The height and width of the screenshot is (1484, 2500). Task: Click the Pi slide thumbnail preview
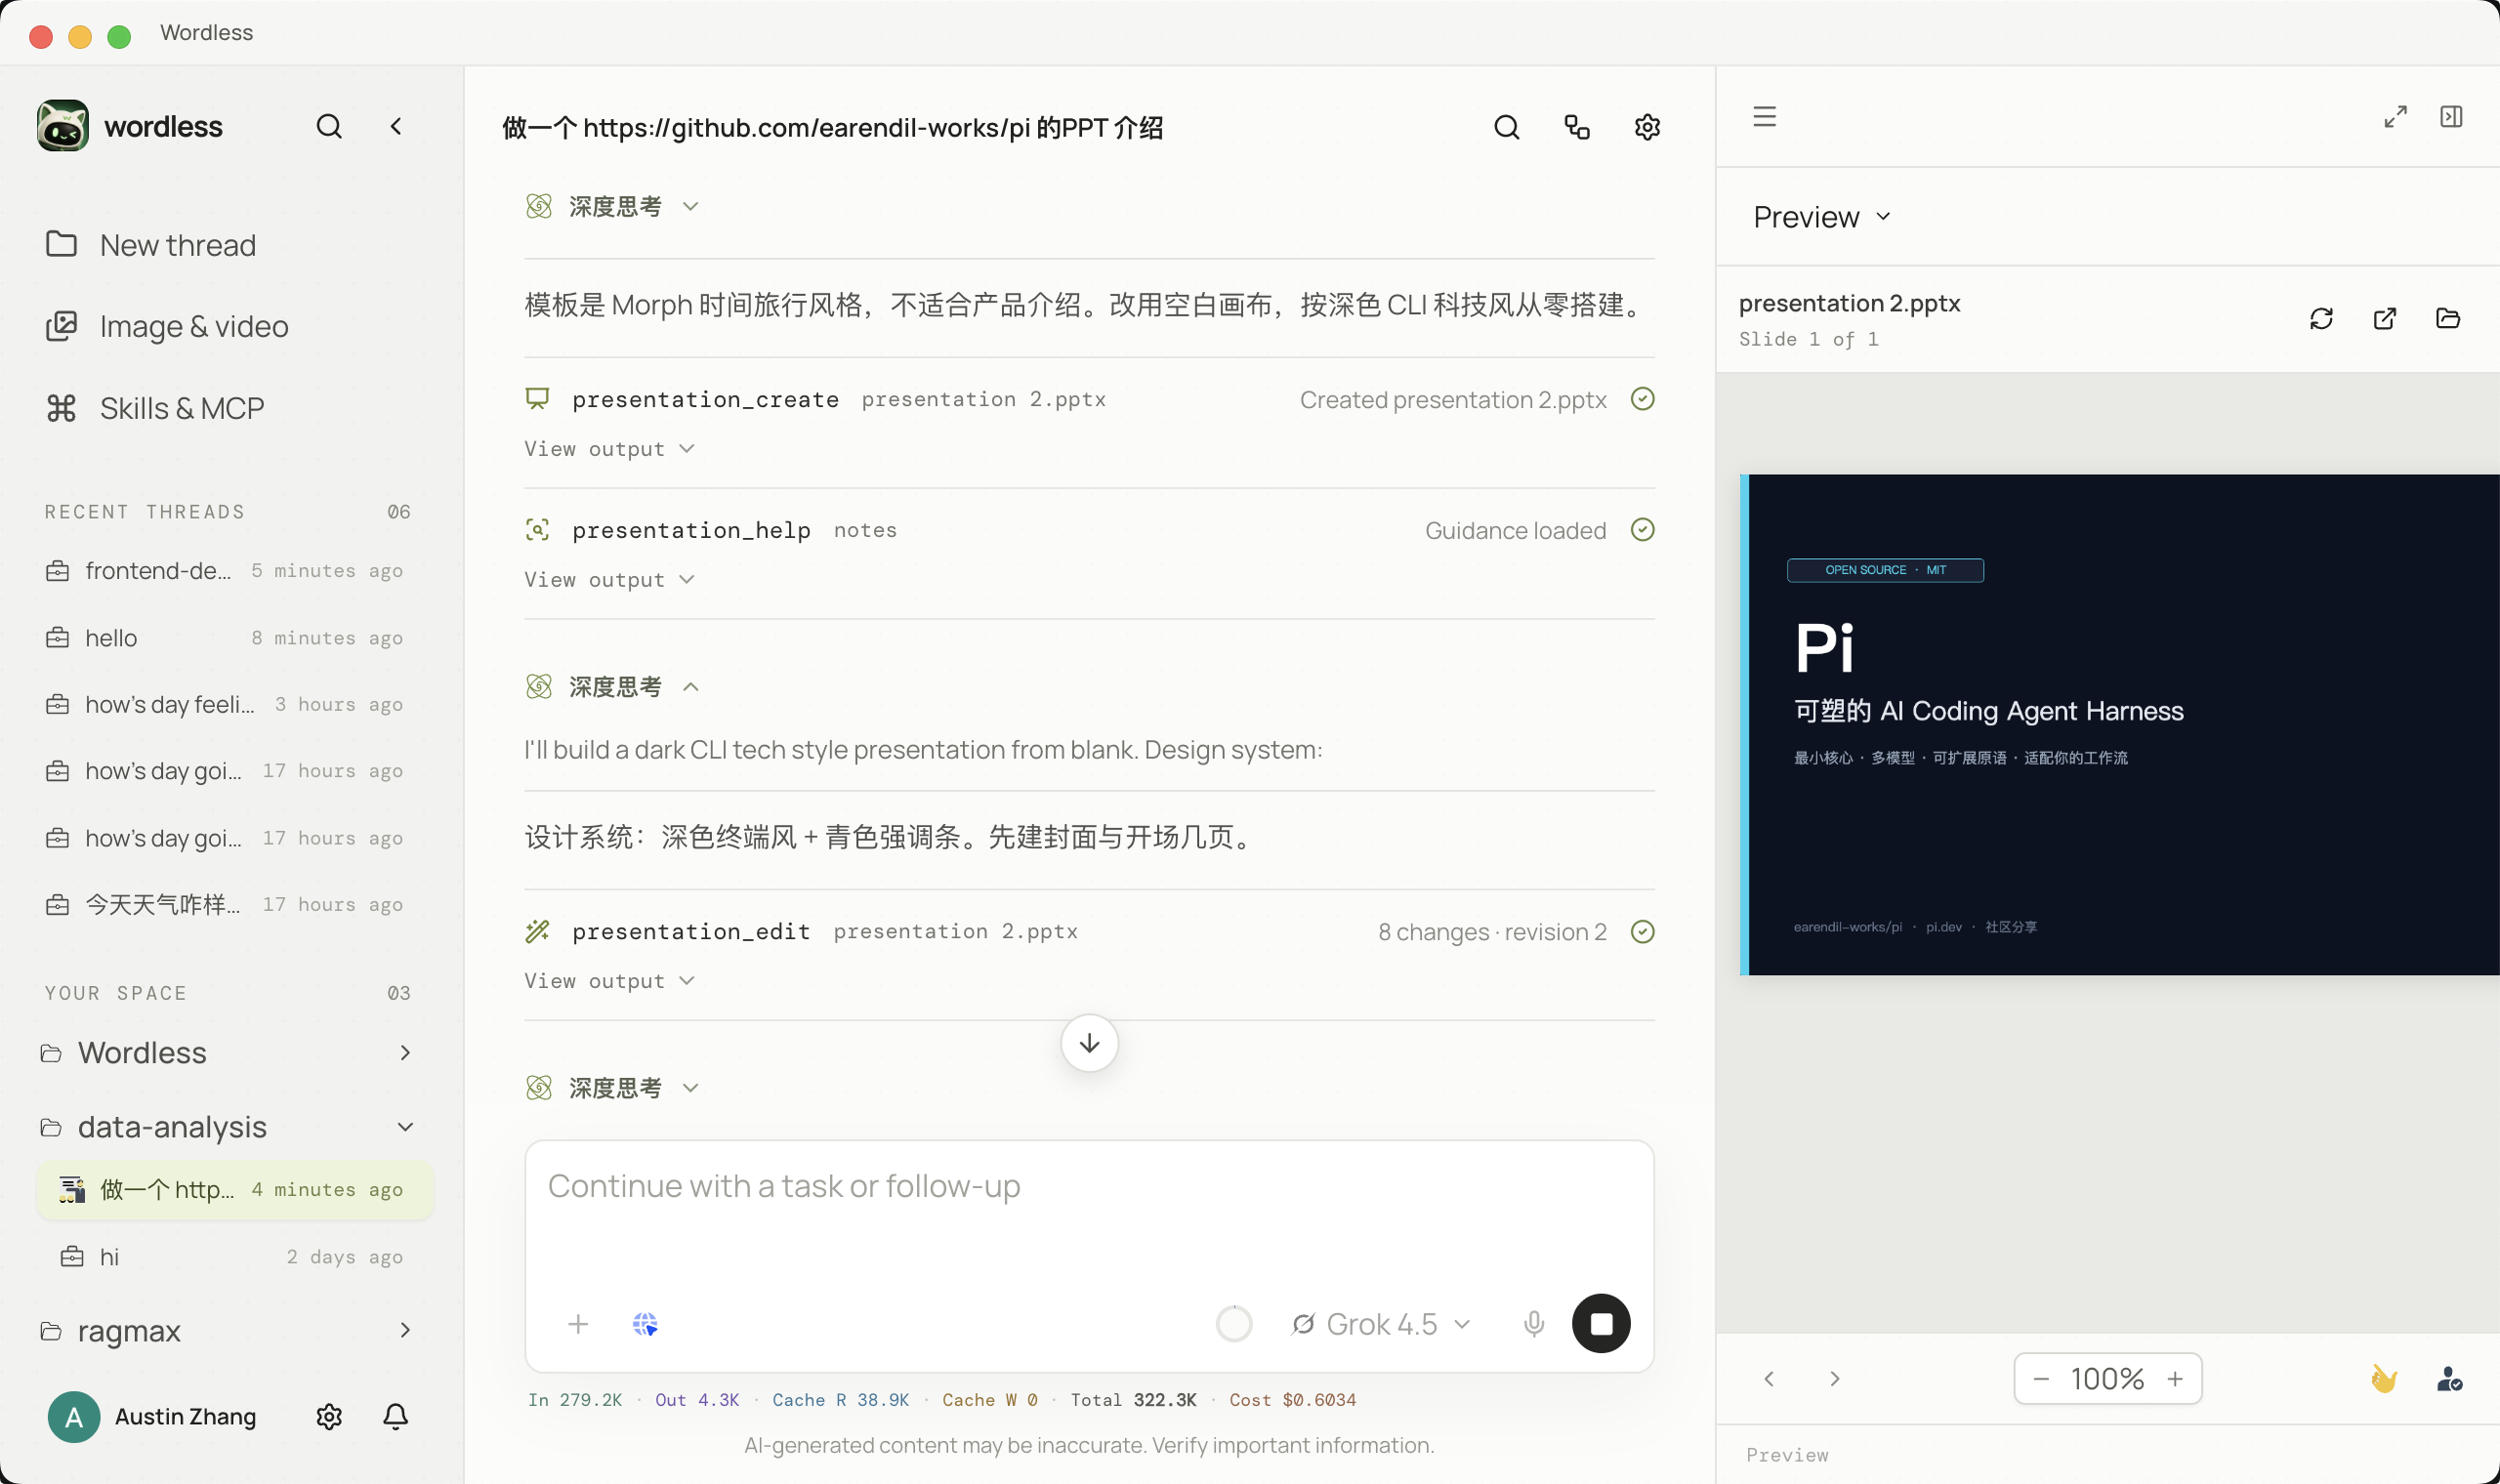coord(2119,724)
